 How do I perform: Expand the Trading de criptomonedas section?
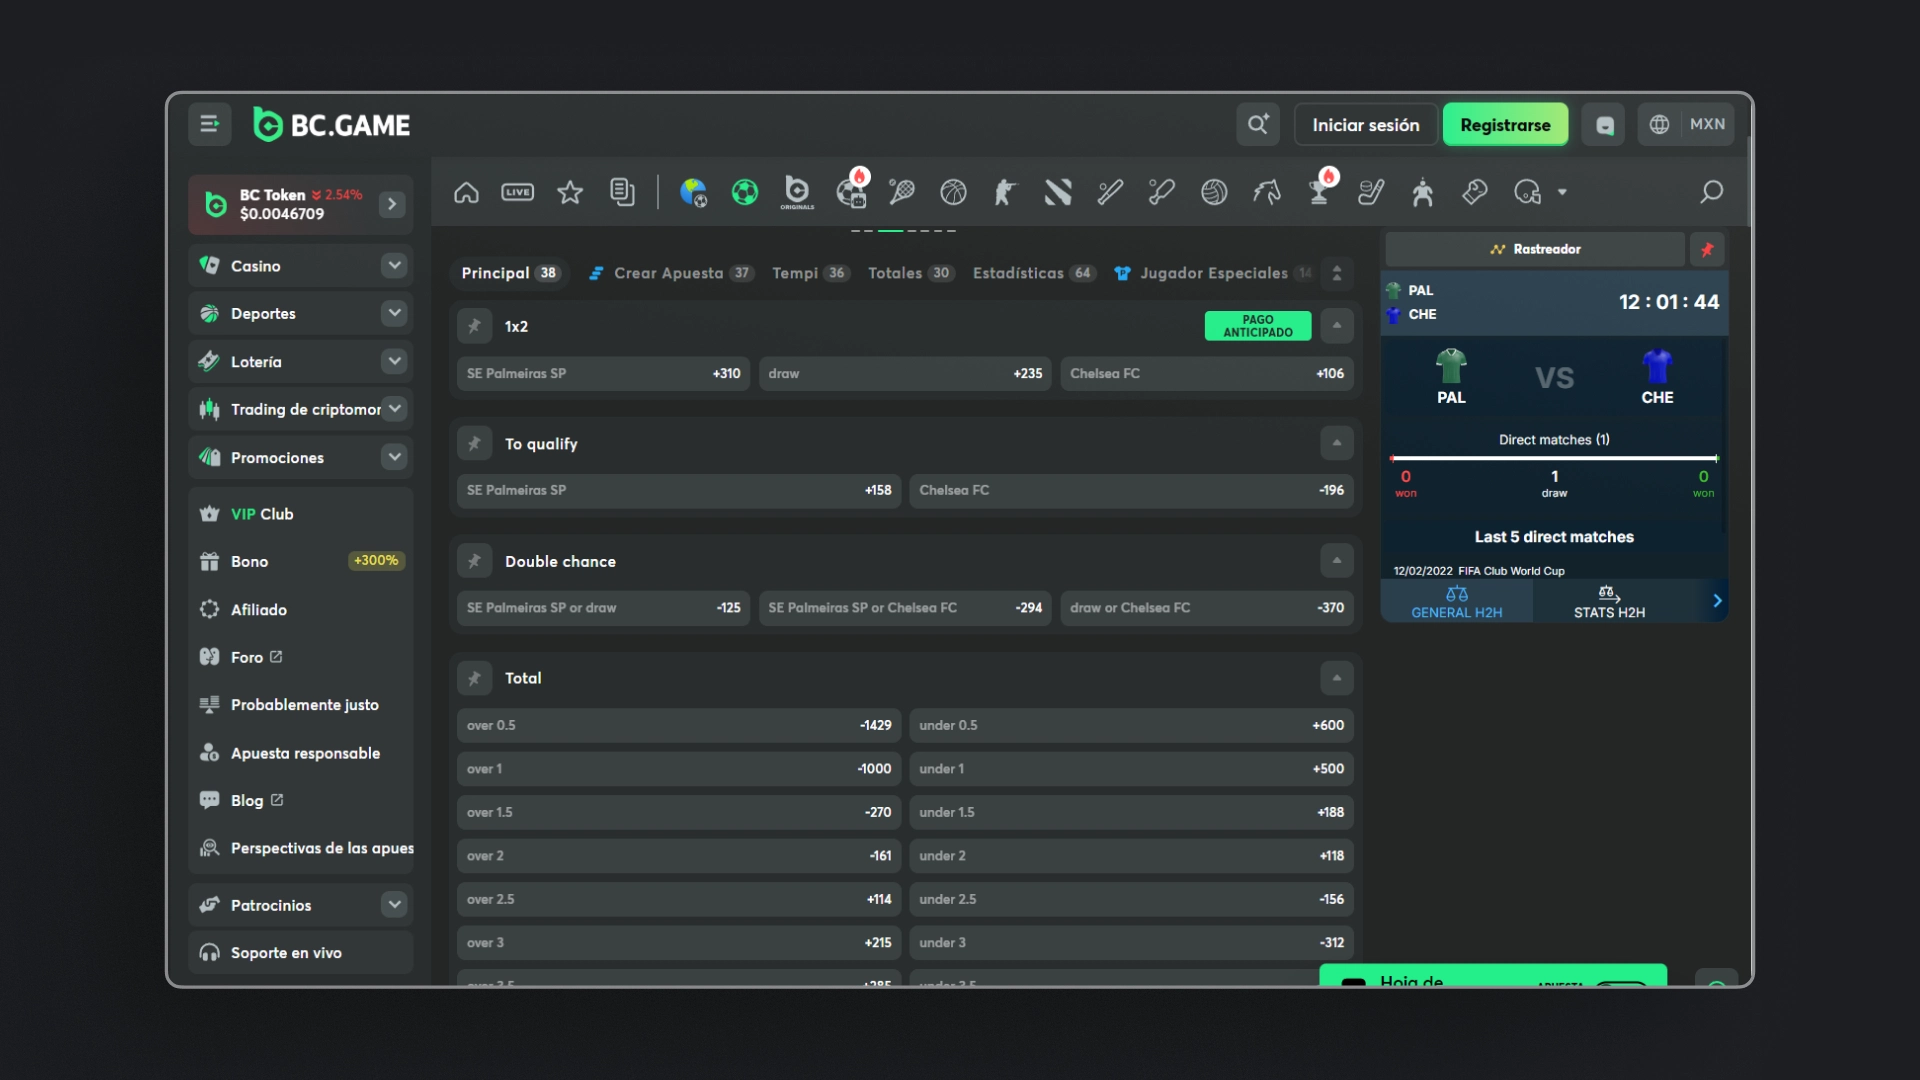pos(394,408)
